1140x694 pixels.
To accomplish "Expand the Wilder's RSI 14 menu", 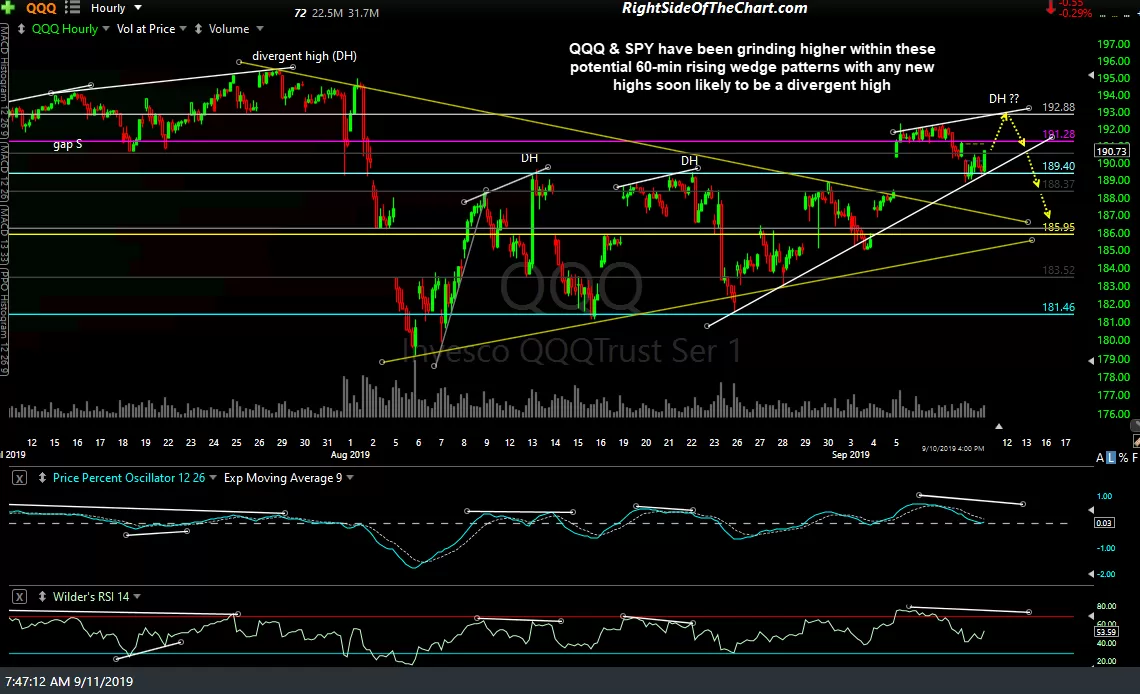I will [x=137, y=597].
